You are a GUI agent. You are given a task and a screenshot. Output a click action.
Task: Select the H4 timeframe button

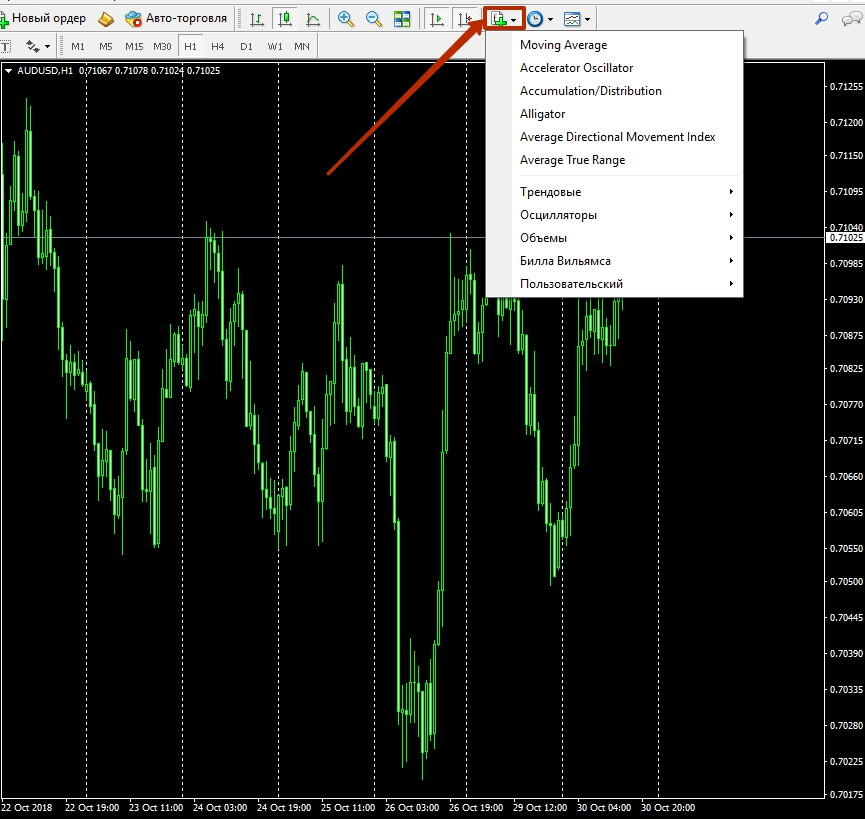[x=218, y=46]
